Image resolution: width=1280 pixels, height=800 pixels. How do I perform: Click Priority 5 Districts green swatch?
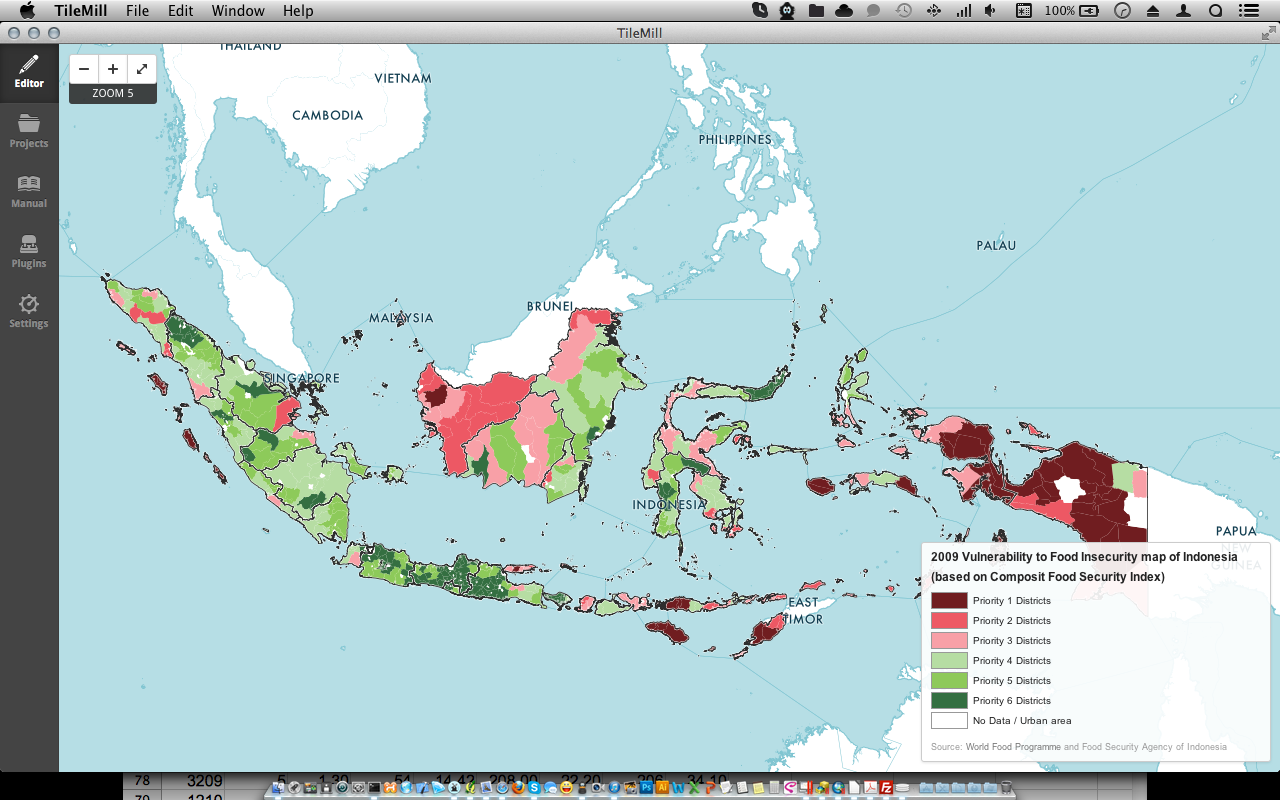(949, 680)
